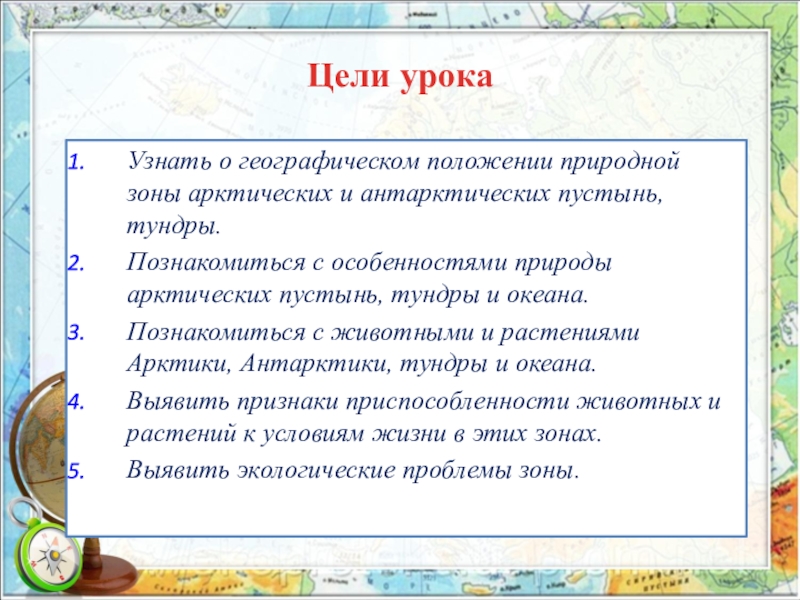This screenshot has height=600, width=800.
Task: Click list number '5.'
Action: pos(76,471)
